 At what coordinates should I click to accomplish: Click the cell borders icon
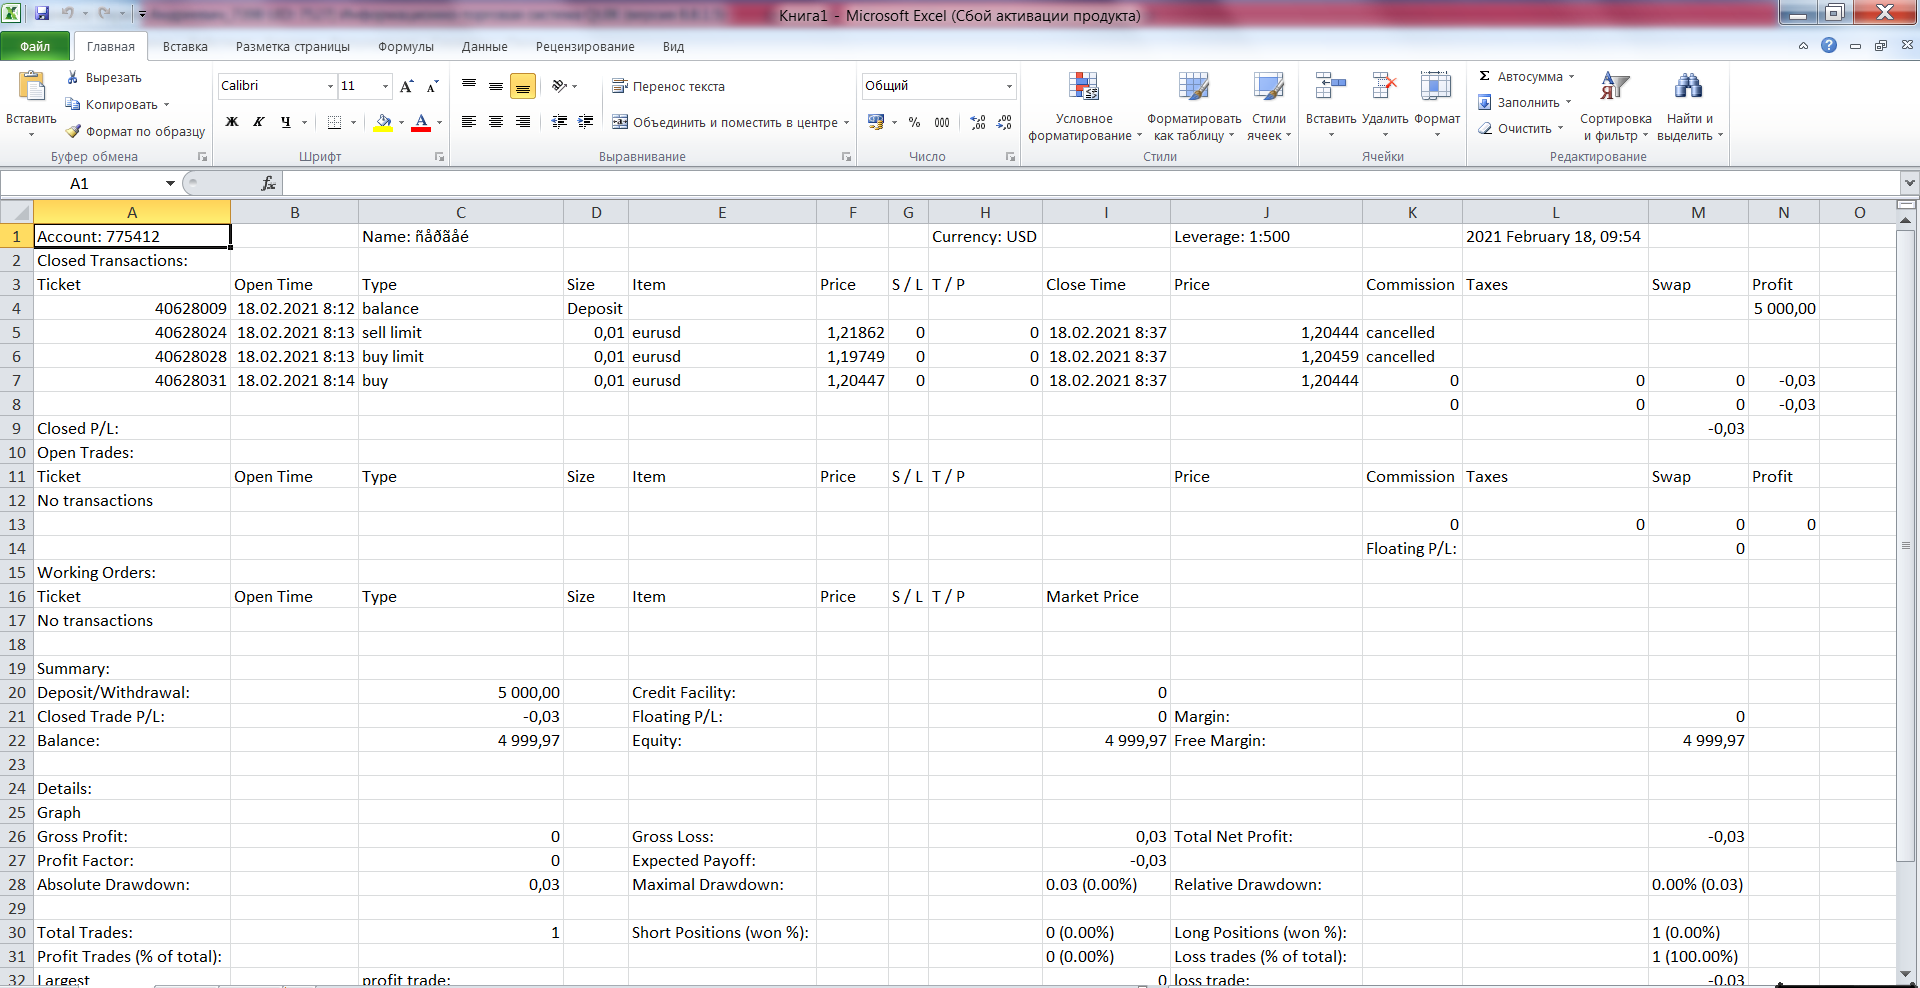click(335, 122)
